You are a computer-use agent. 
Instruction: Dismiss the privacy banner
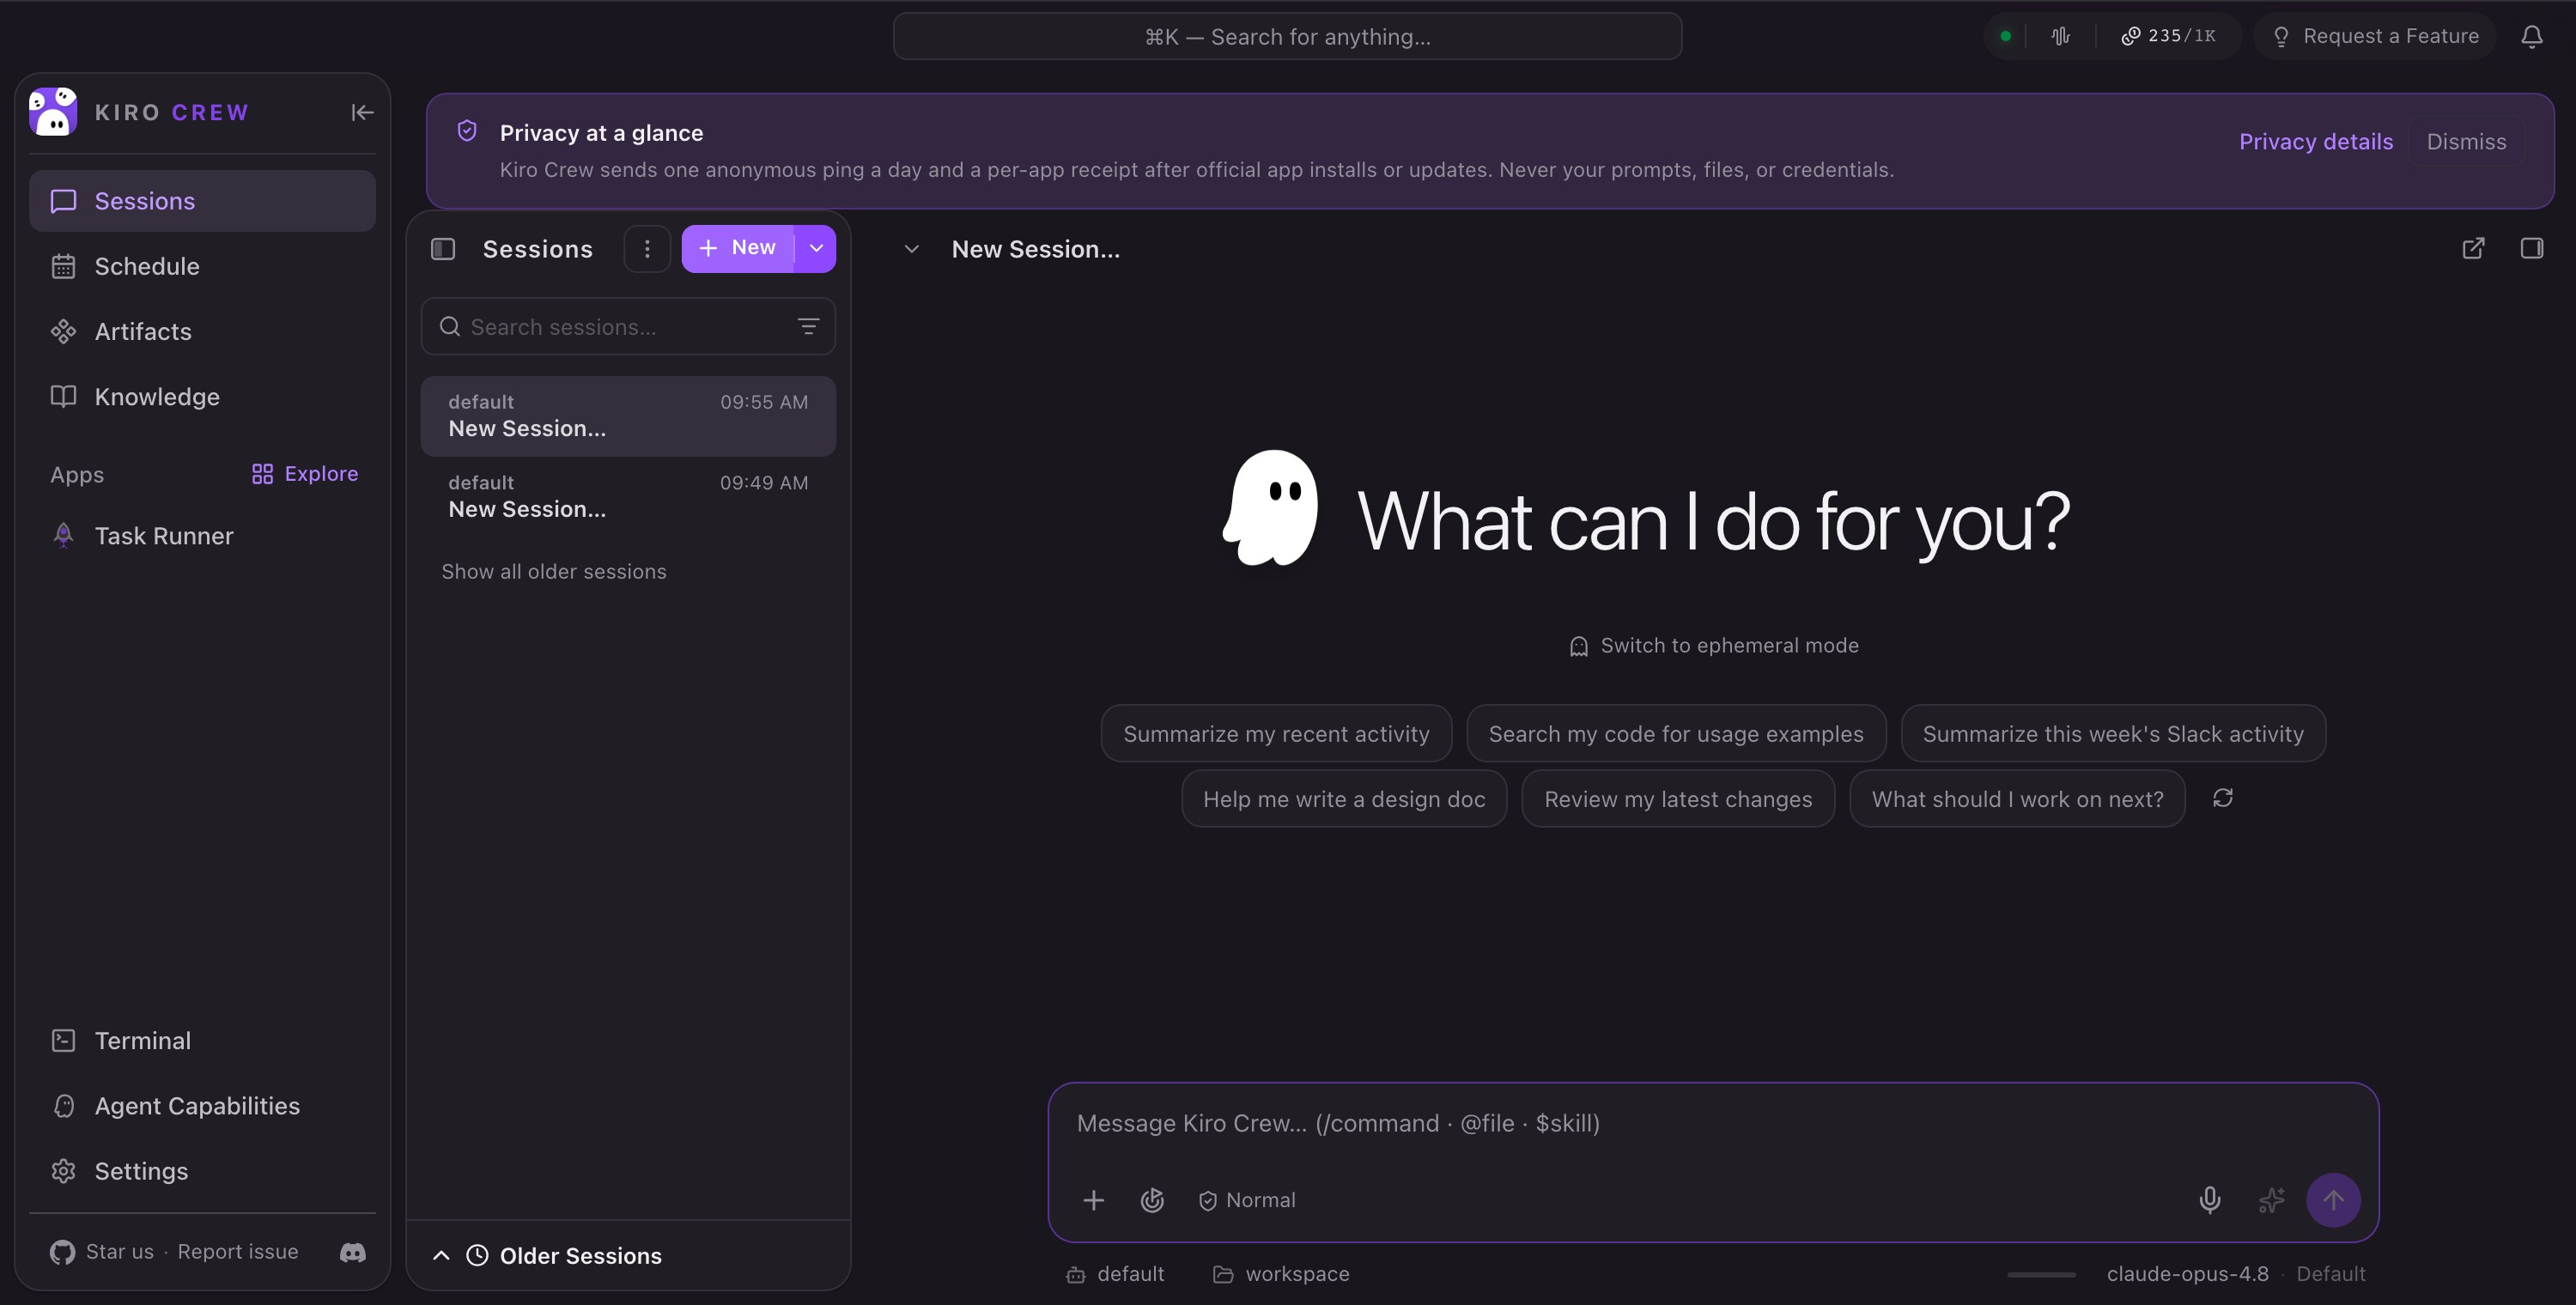pos(2466,141)
